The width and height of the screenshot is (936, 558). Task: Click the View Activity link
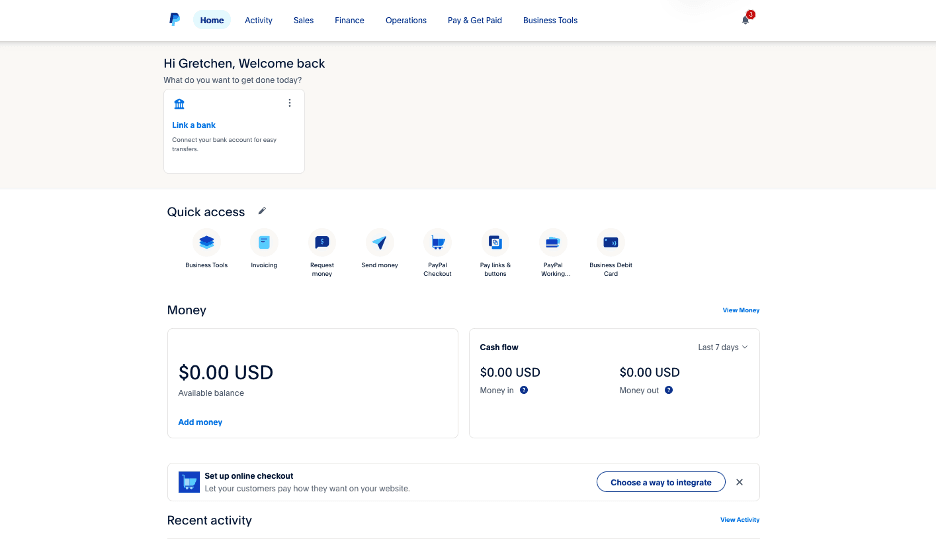coord(740,520)
